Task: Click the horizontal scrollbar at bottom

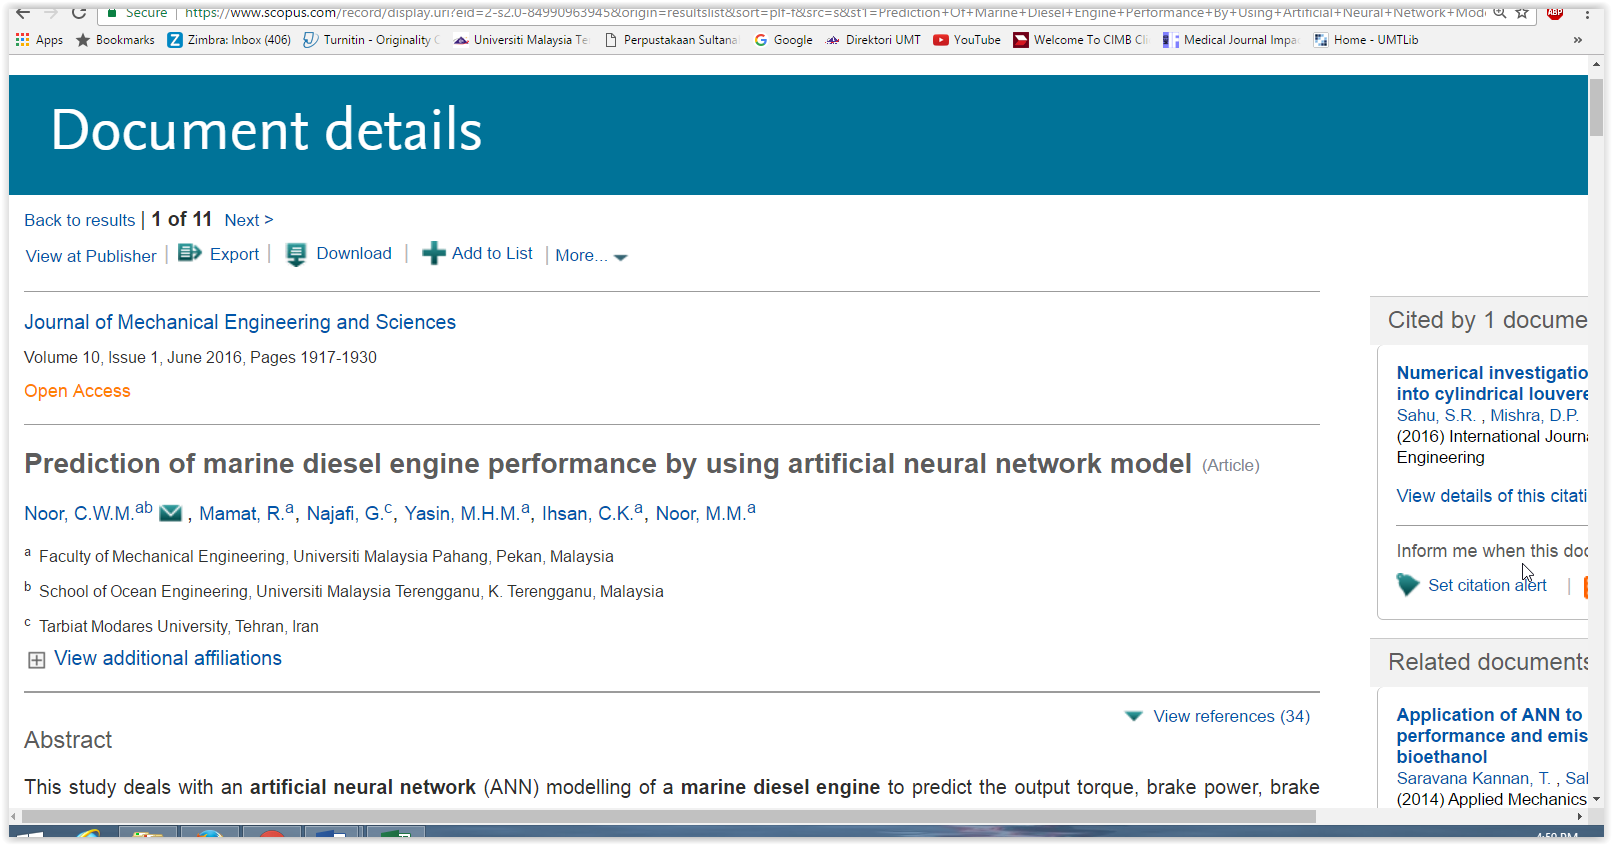Action: point(668,816)
